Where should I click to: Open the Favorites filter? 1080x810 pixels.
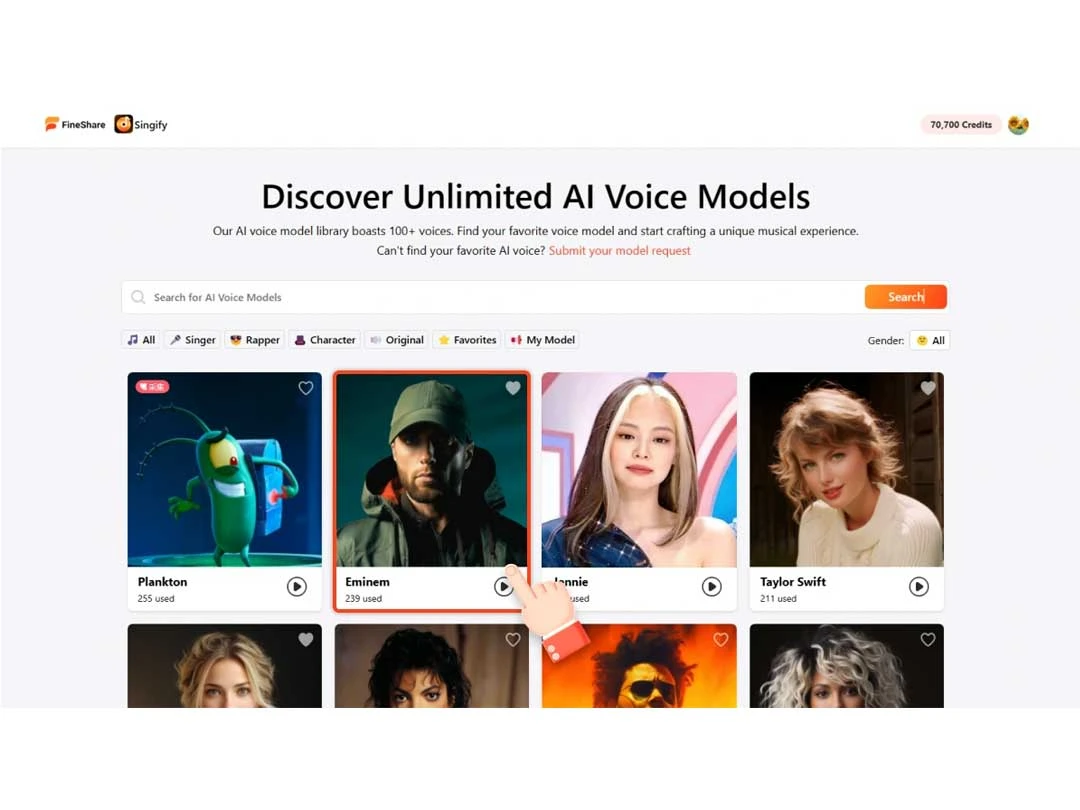tap(467, 340)
